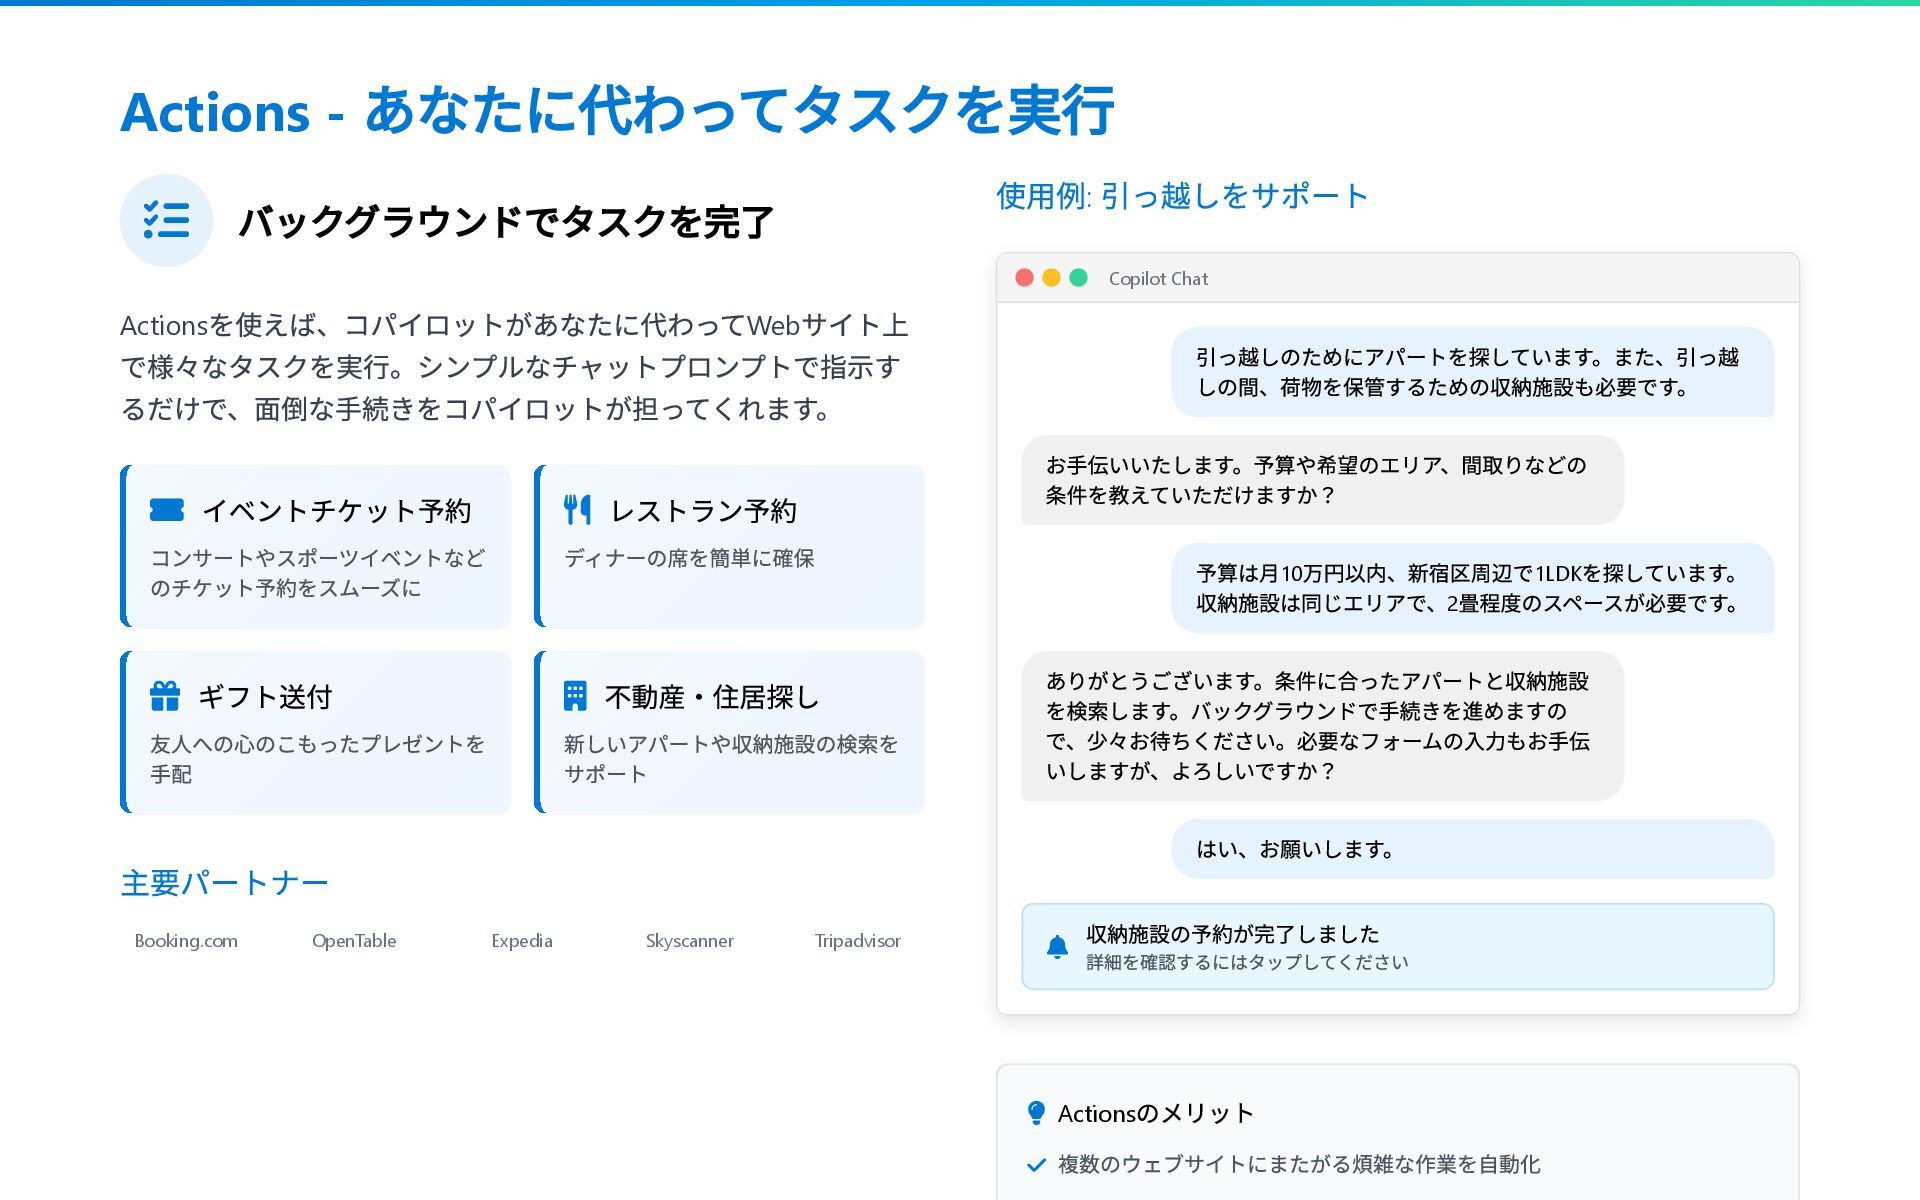Image resolution: width=1920 pixels, height=1200 pixels.
Task: Open the イベントチケット予約 card
Action: (316, 546)
